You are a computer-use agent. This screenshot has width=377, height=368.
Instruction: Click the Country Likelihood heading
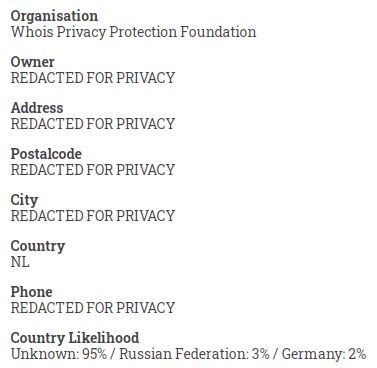(x=75, y=338)
